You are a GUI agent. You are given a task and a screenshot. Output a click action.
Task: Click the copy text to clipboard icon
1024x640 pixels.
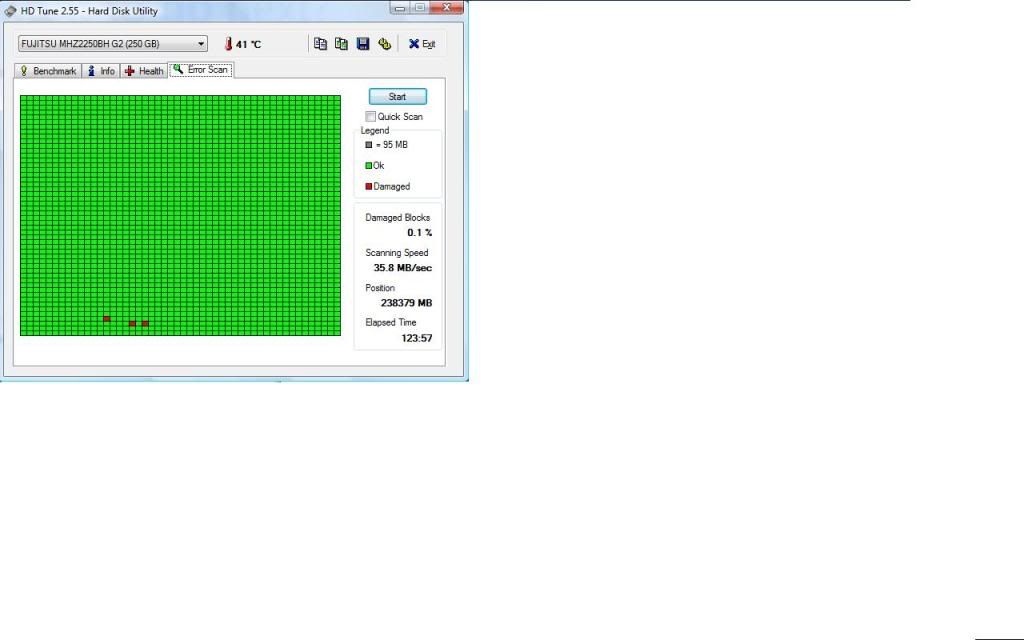[320, 44]
